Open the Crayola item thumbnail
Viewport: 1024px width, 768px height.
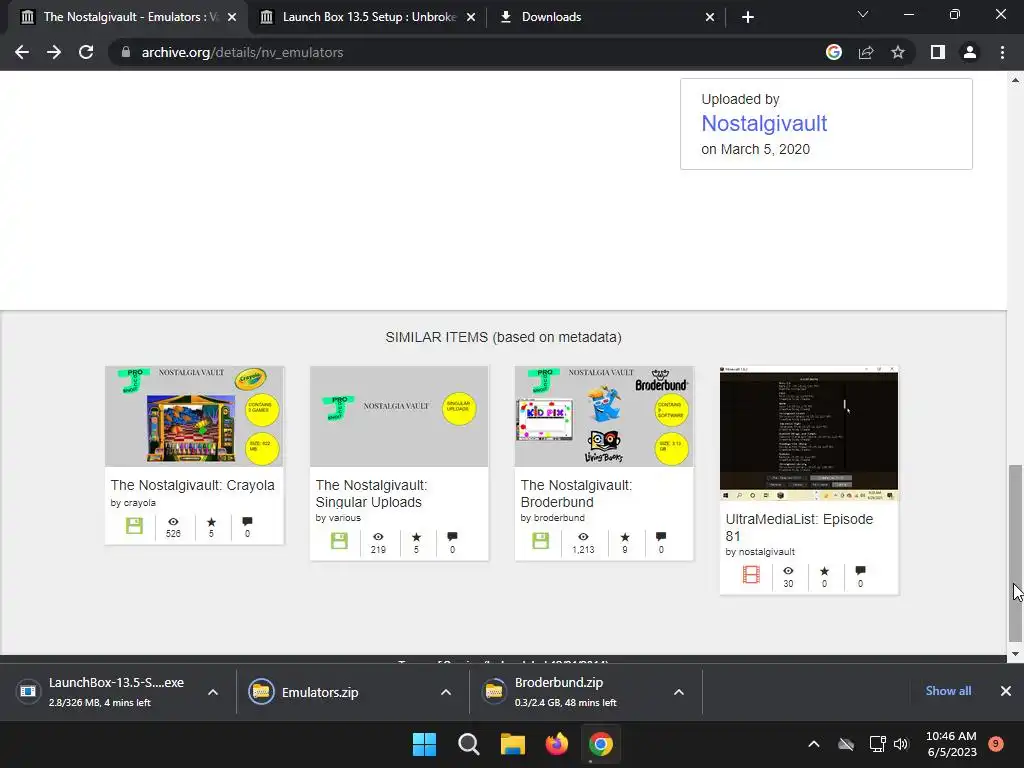[x=194, y=416]
